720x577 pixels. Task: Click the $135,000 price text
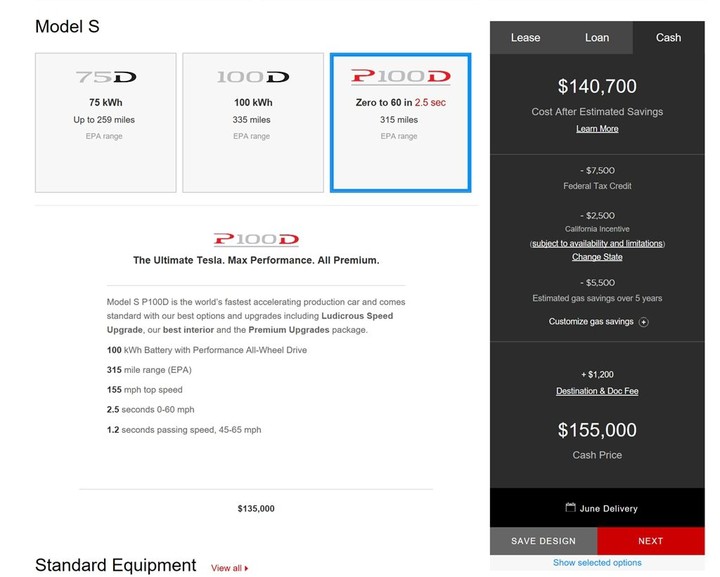click(256, 509)
